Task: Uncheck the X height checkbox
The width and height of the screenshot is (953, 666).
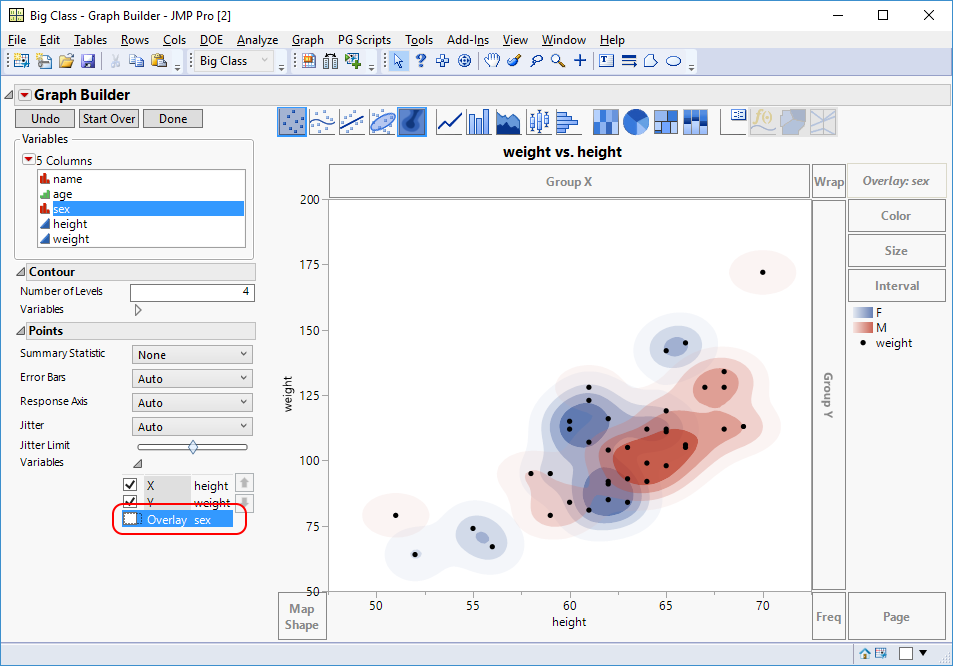Action: click(129, 485)
